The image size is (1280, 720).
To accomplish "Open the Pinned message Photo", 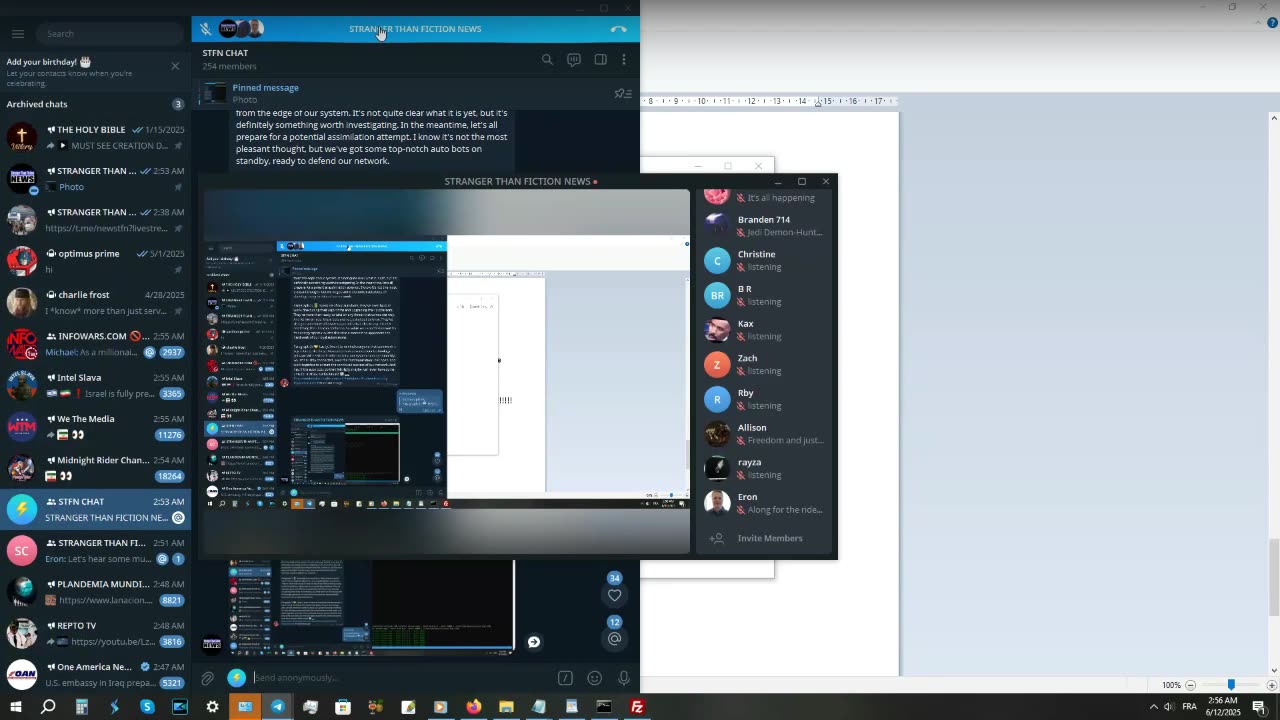I will point(400,94).
